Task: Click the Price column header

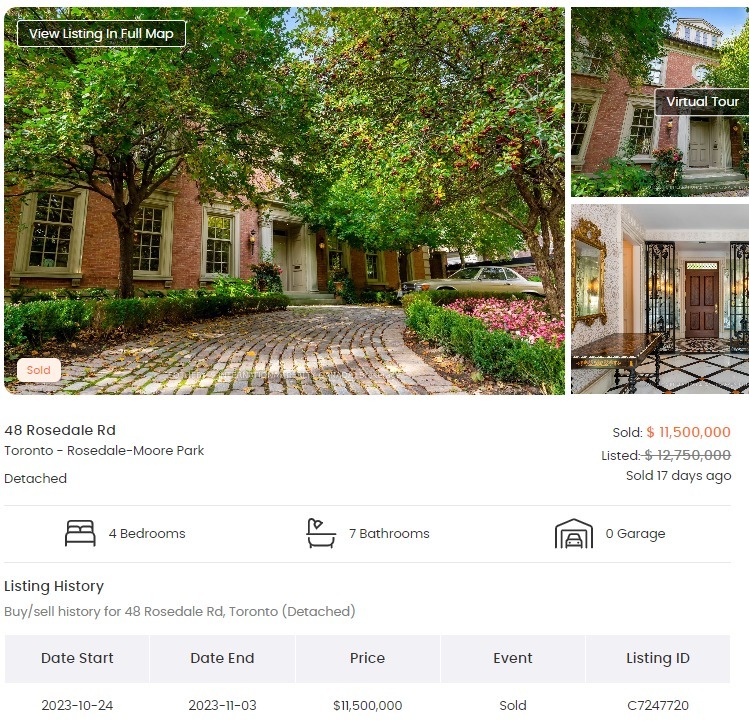Action: [x=367, y=658]
